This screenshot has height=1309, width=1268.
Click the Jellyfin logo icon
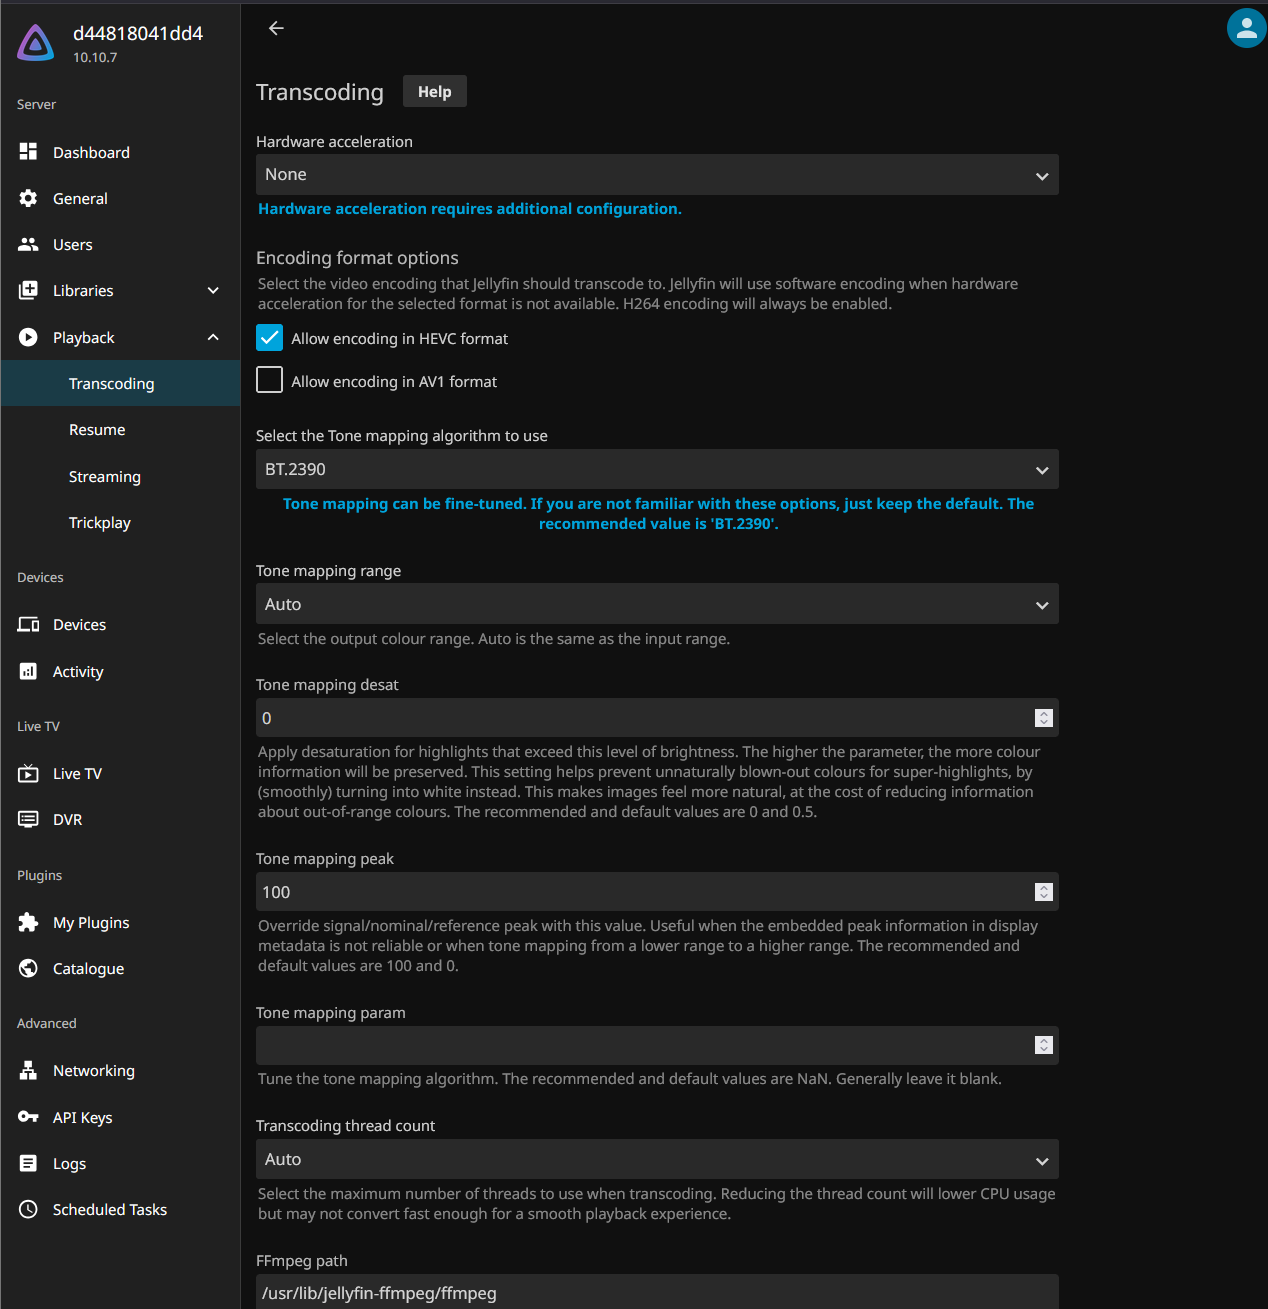[36, 43]
